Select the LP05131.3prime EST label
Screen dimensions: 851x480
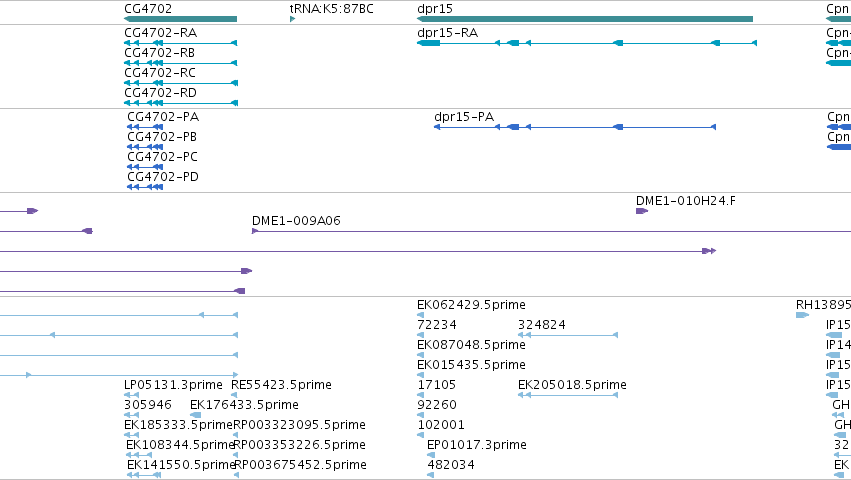tap(173, 385)
